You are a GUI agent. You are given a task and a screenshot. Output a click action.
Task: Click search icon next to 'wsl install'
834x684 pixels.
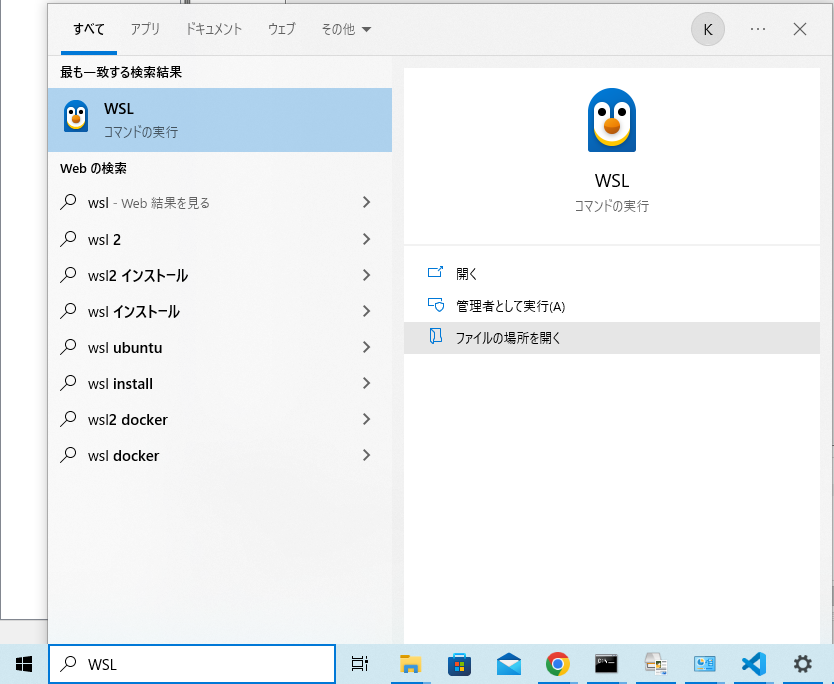pyautogui.click(x=68, y=383)
